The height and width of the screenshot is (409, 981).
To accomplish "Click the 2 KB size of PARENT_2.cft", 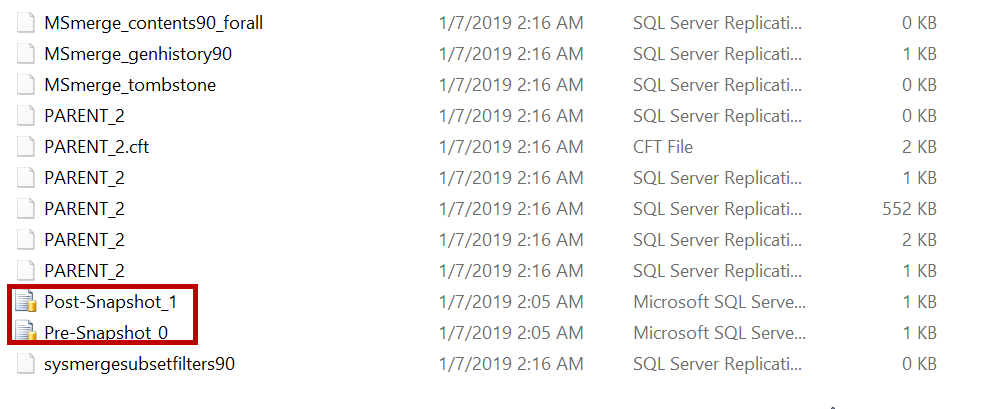I will pyautogui.click(x=918, y=147).
